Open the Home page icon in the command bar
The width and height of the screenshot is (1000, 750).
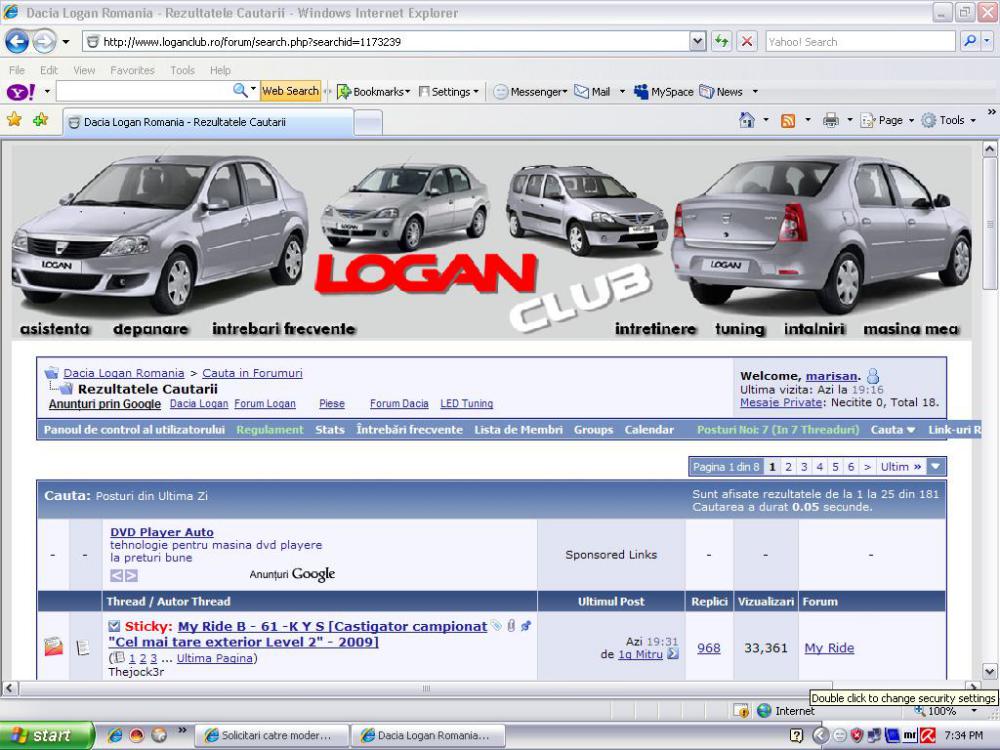point(746,120)
